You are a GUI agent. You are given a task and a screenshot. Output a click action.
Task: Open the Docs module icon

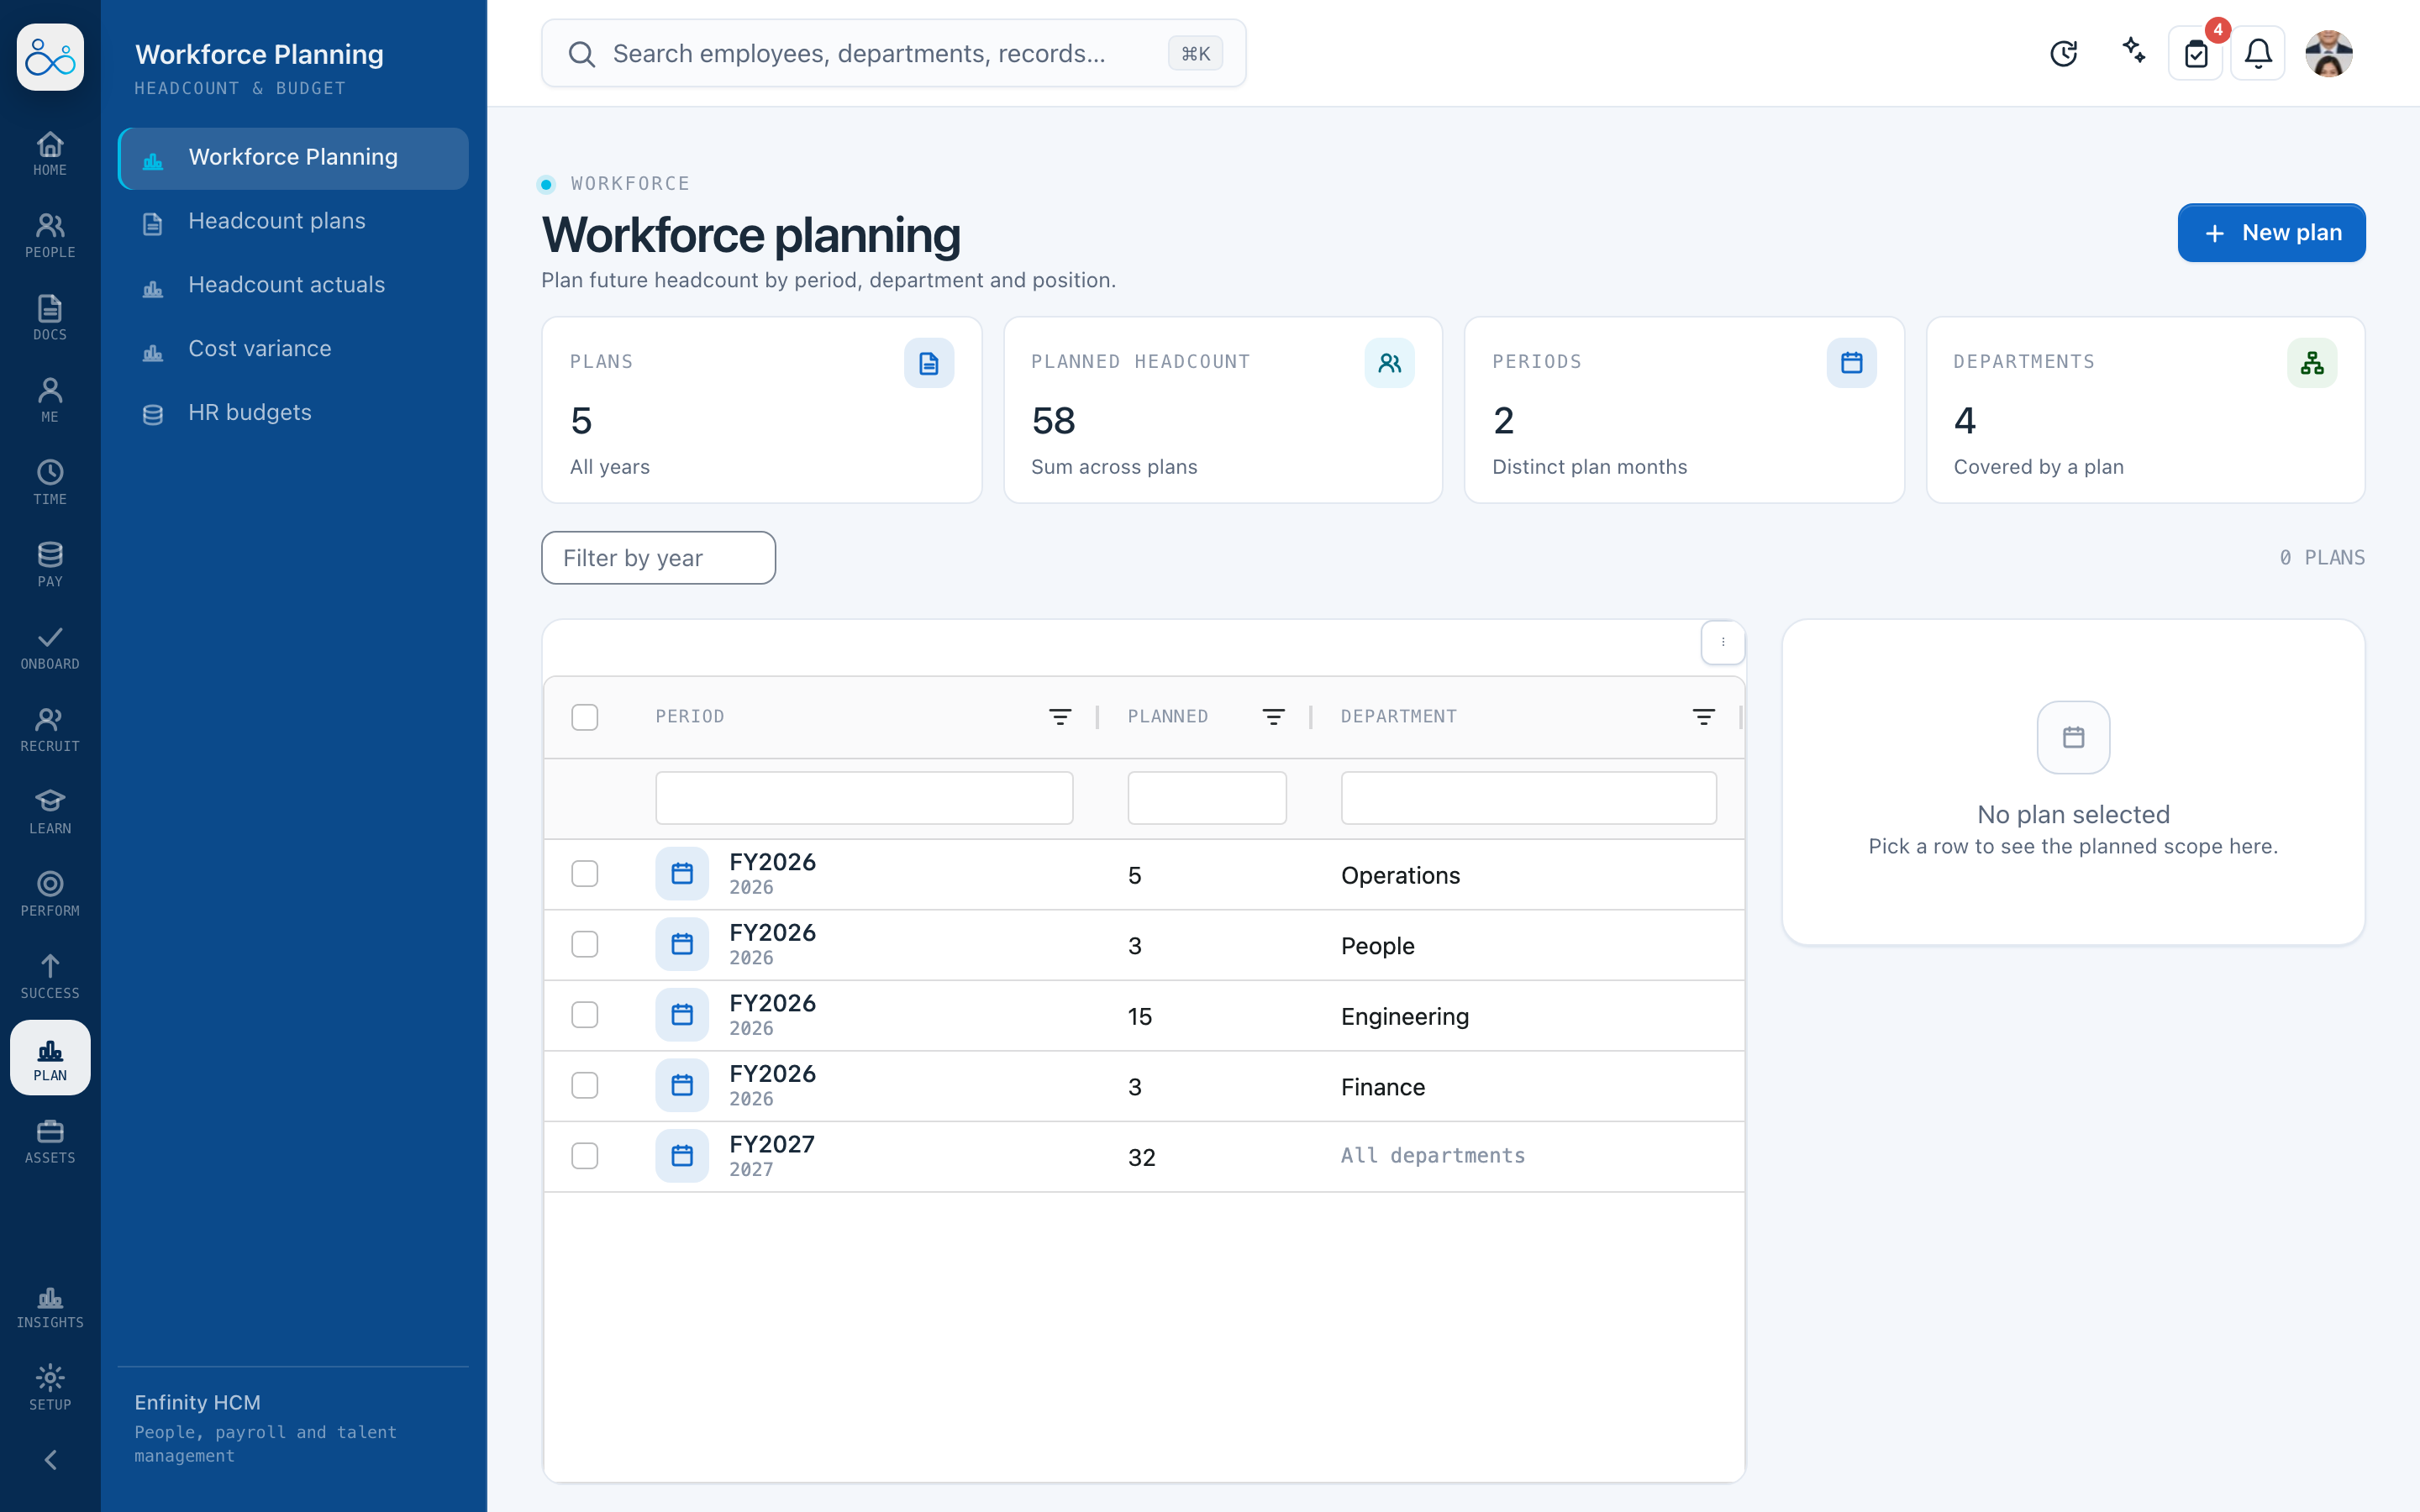50,318
